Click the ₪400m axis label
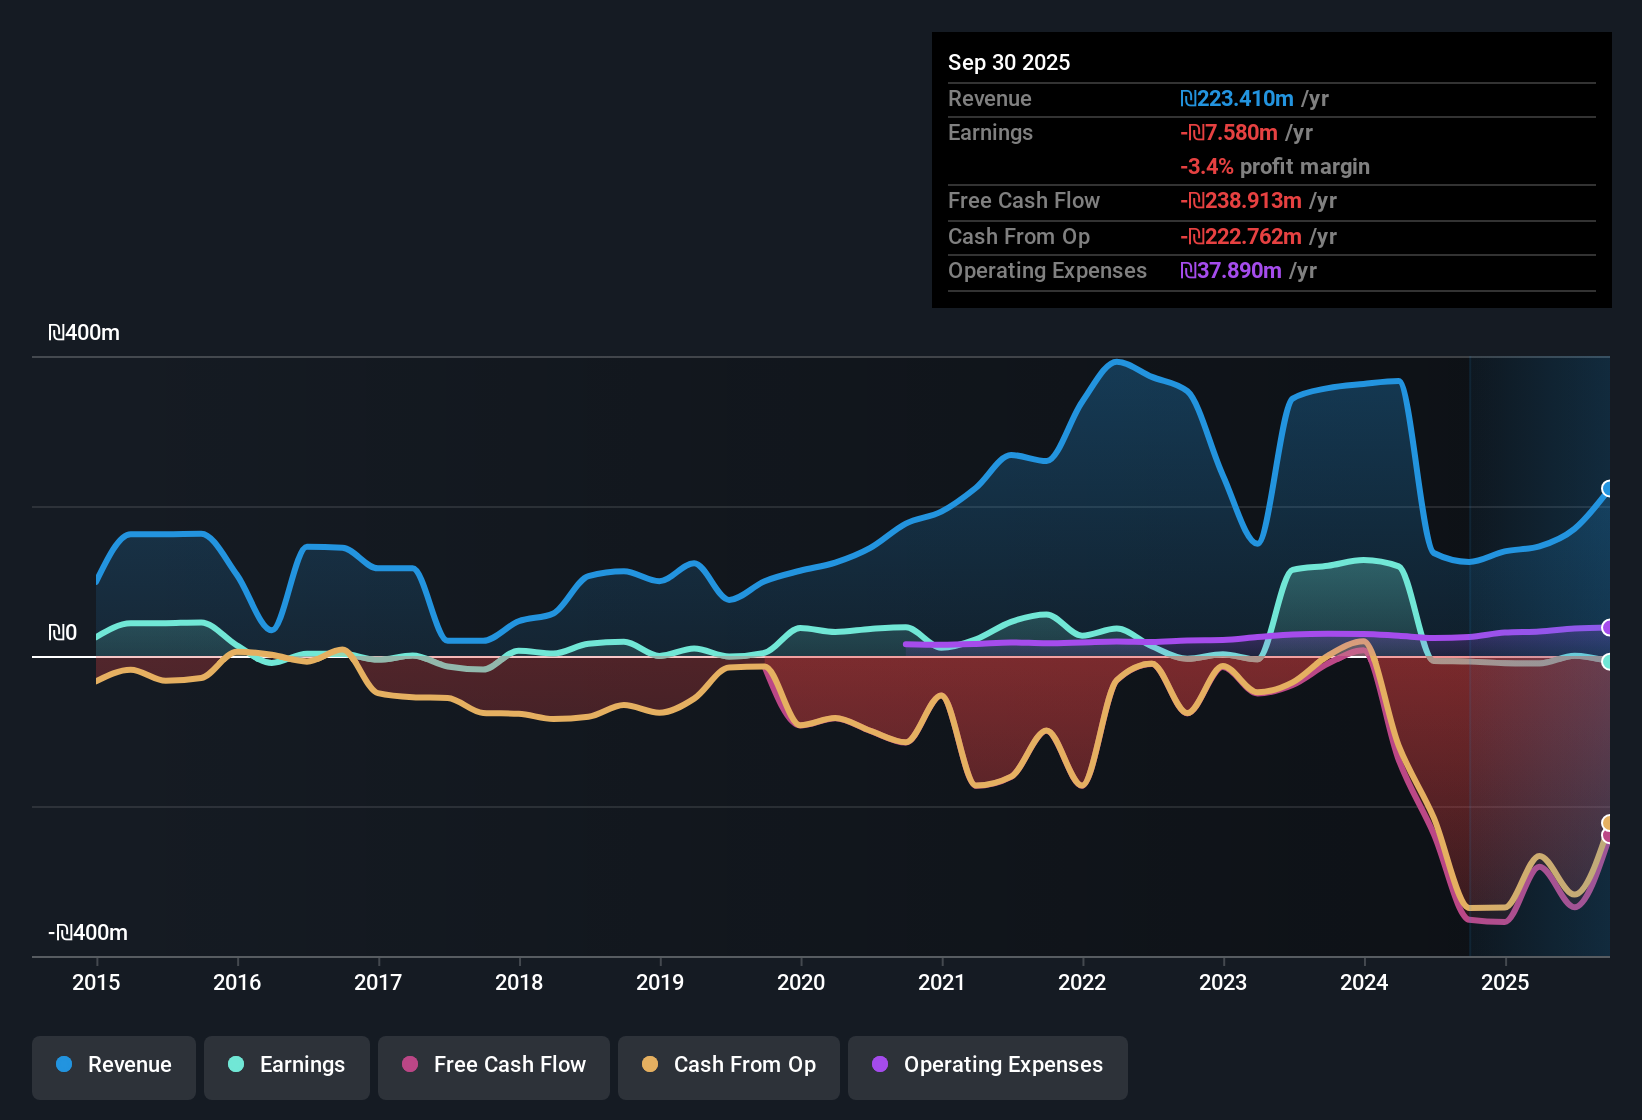Screen dimensions: 1642x1120 tap(83, 331)
